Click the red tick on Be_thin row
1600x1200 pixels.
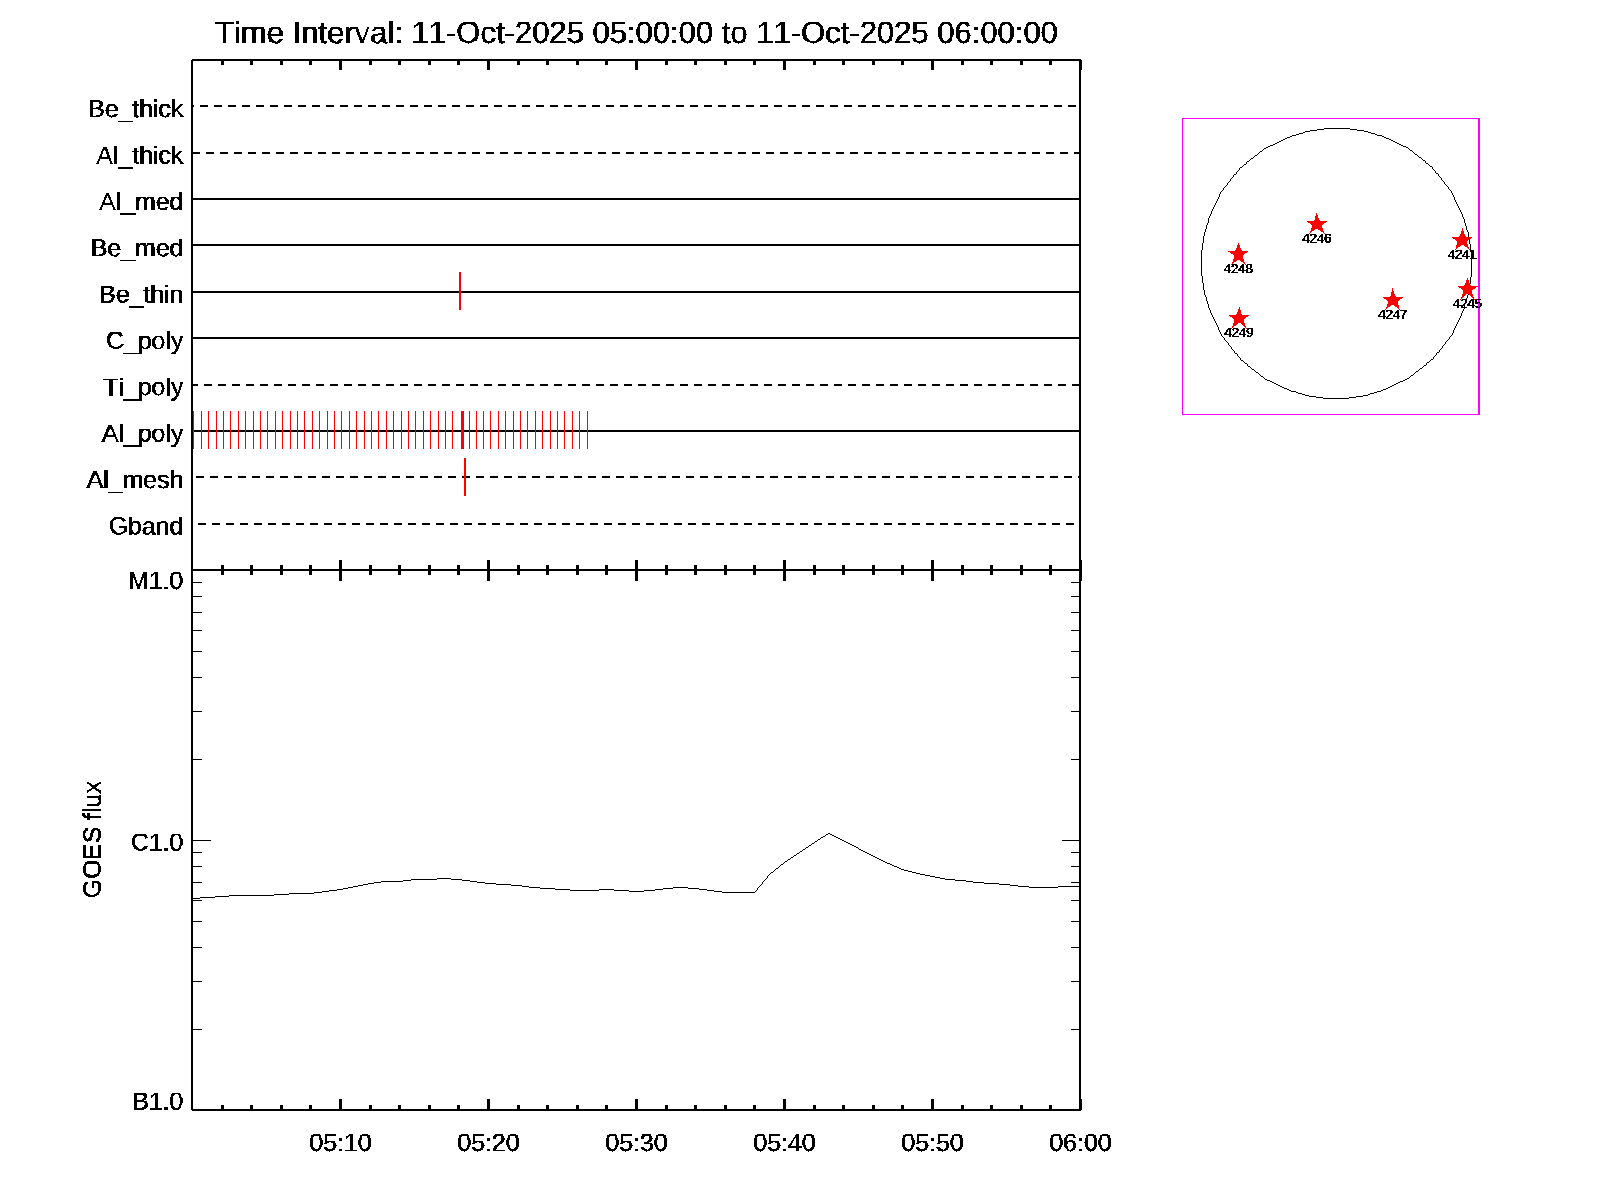pyautogui.click(x=460, y=291)
